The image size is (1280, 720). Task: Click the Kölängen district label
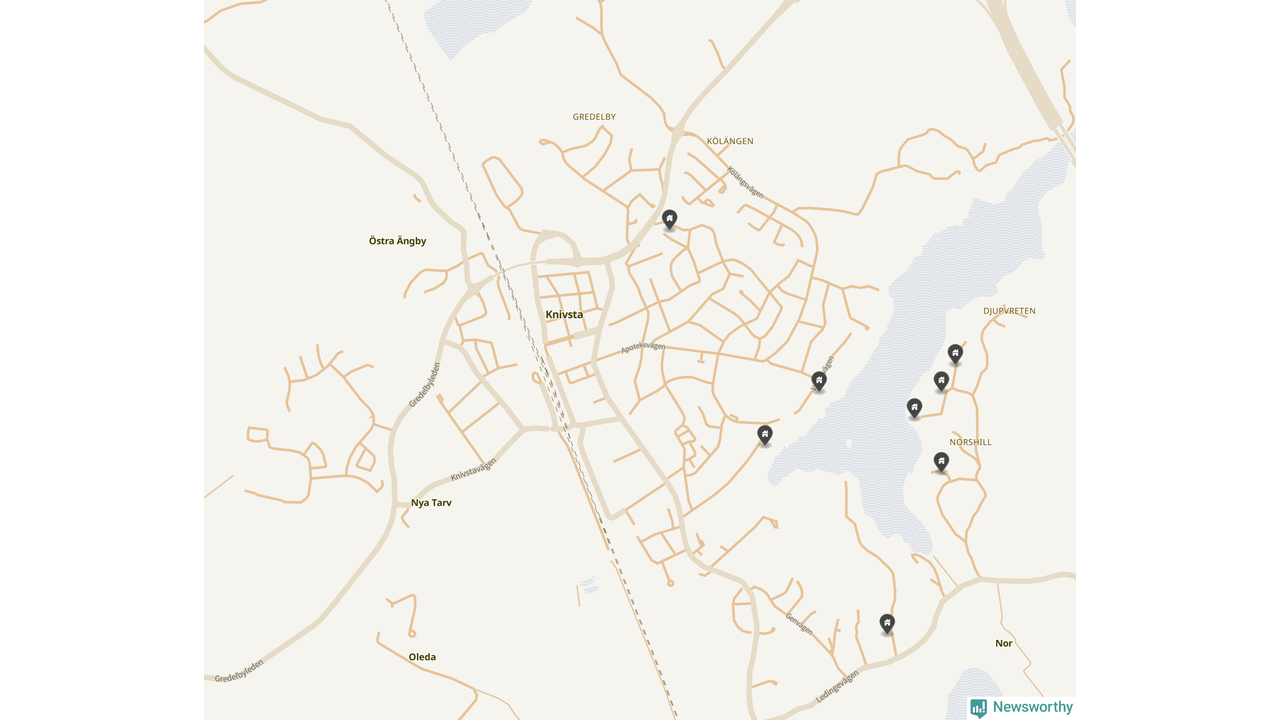coord(730,141)
